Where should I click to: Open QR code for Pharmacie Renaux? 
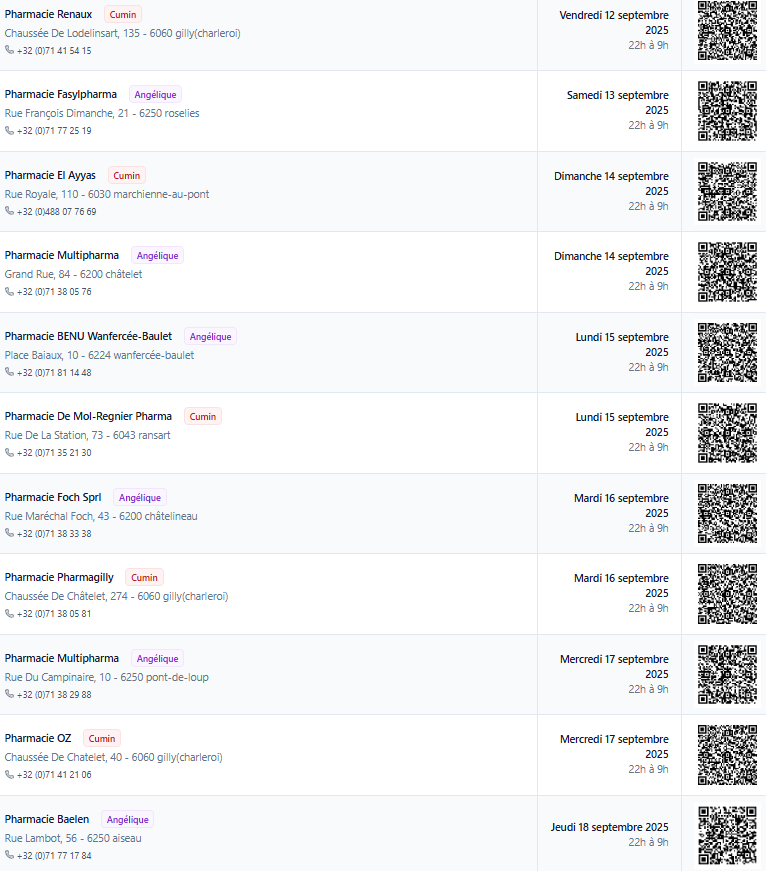point(727,31)
